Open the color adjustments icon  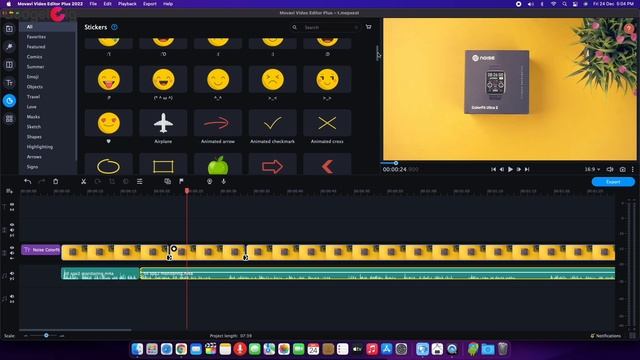coord(126,181)
